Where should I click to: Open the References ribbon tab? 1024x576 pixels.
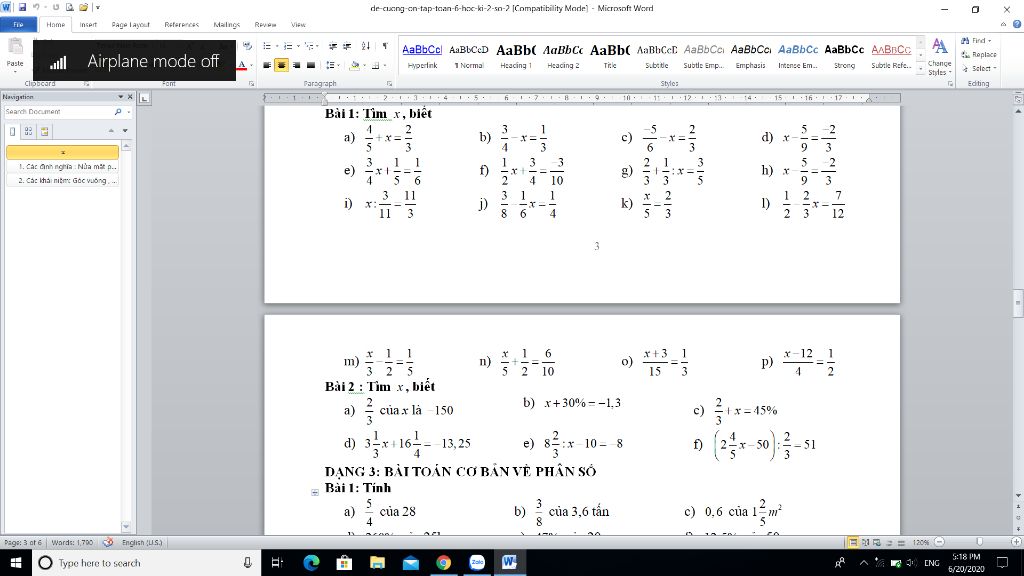click(182, 25)
